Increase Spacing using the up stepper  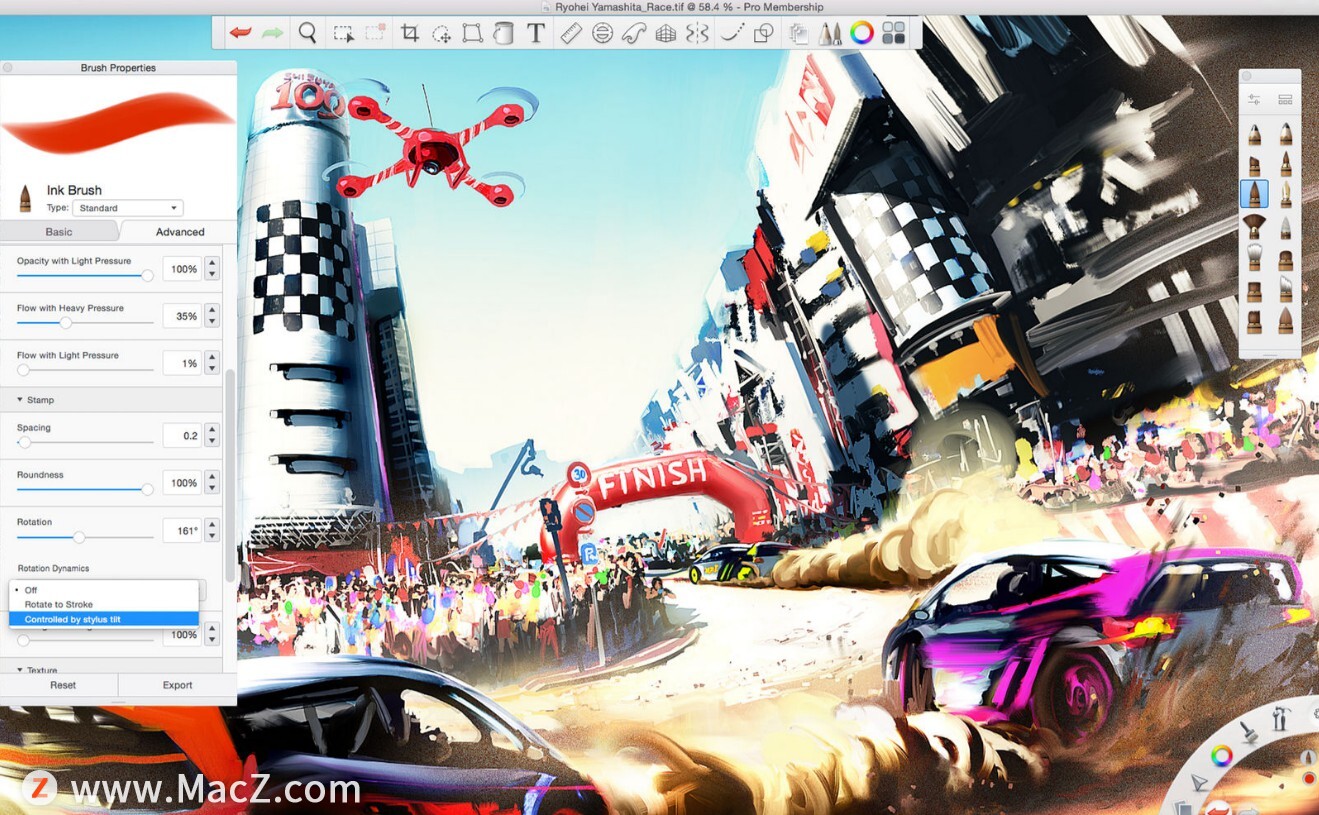pyautogui.click(x=212, y=430)
